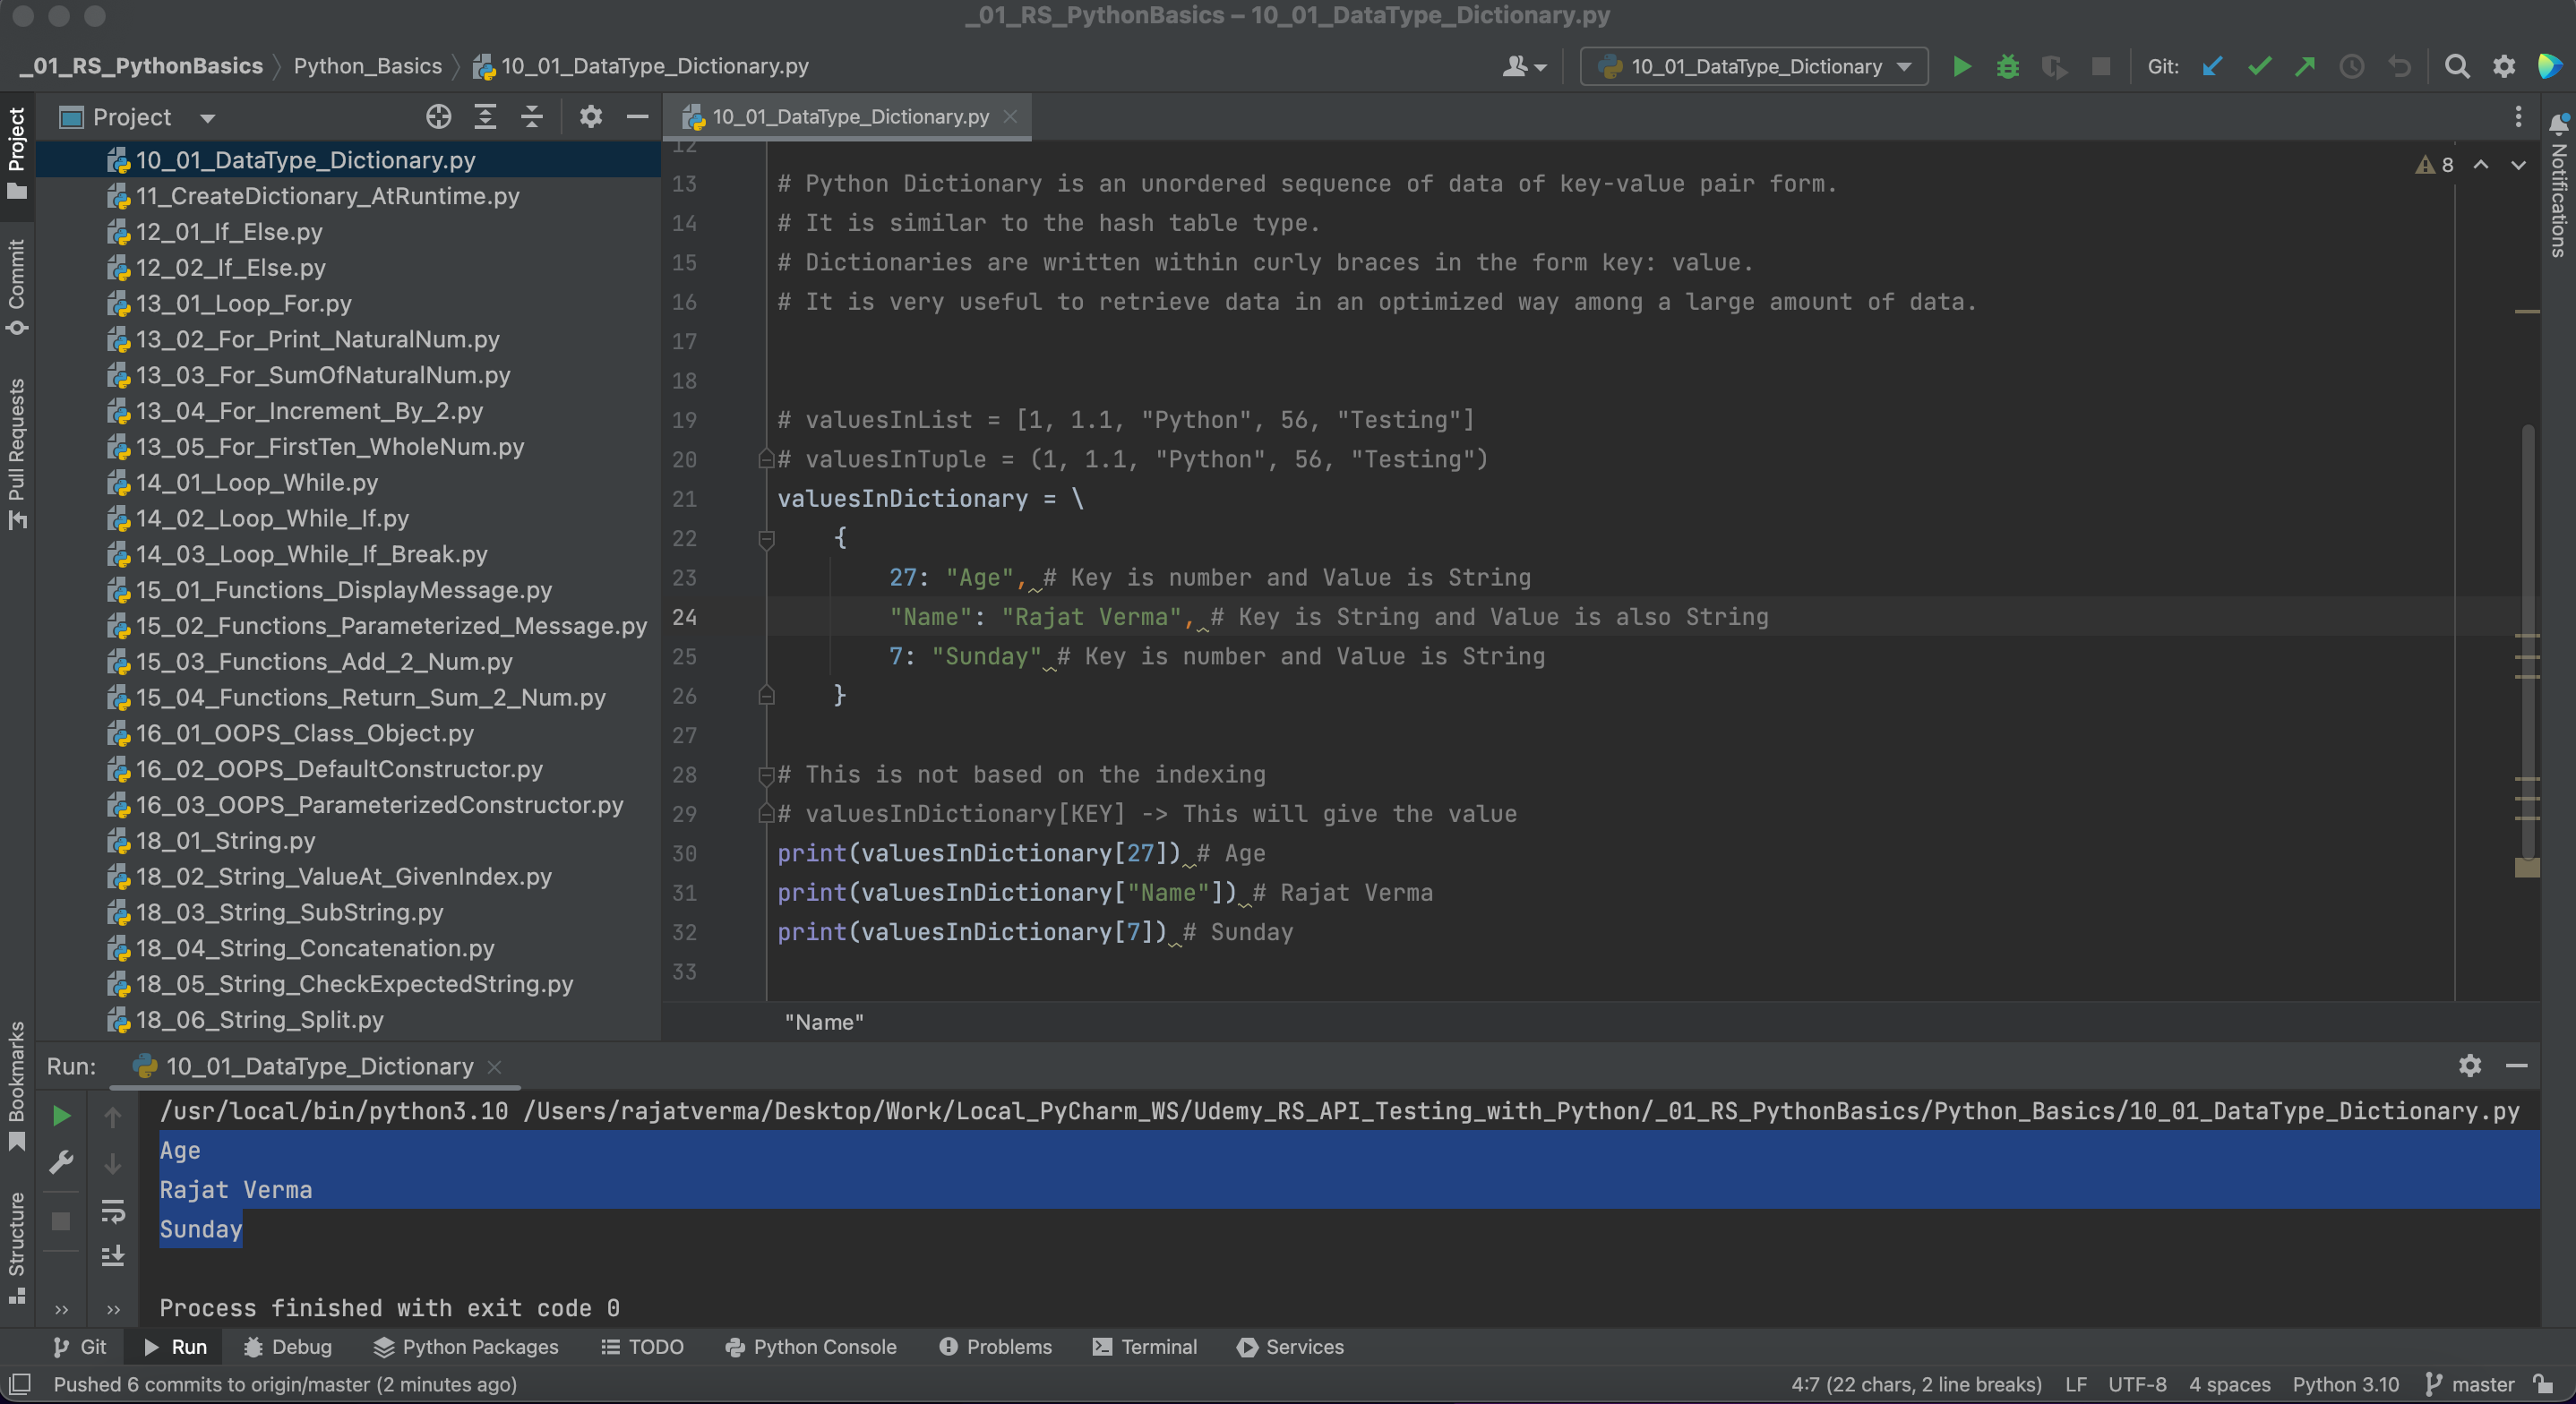Toggle tool window bars icon in status bar
Viewport: 2576px width, 1404px height.
coord(19,1384)
